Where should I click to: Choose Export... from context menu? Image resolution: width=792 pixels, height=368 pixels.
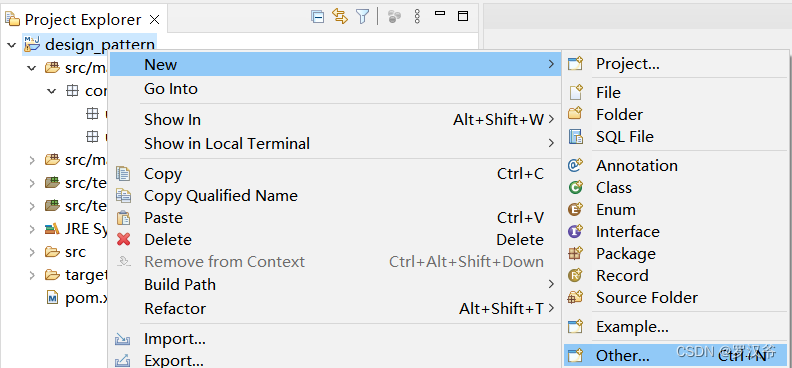click(x=335, y=360)
